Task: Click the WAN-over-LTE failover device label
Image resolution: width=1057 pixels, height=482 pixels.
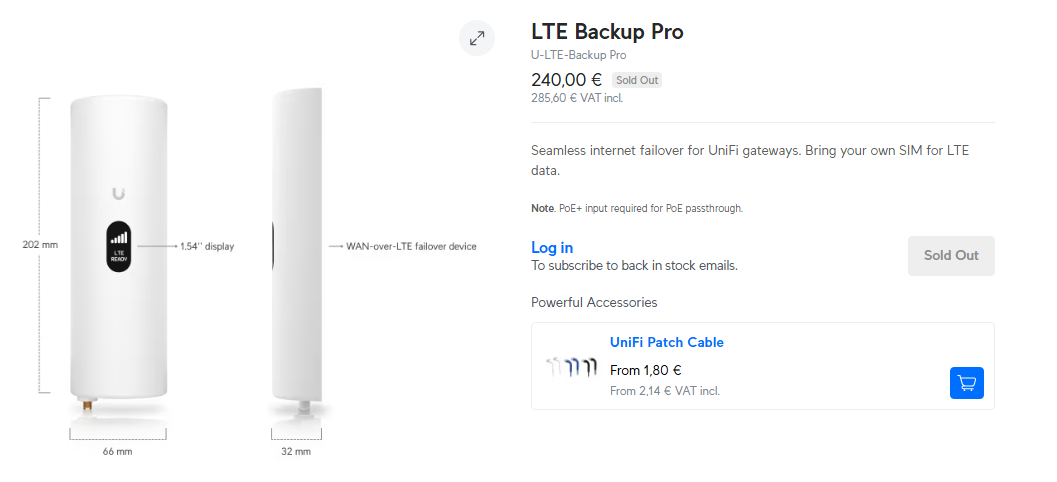Action: coord(411,246)
